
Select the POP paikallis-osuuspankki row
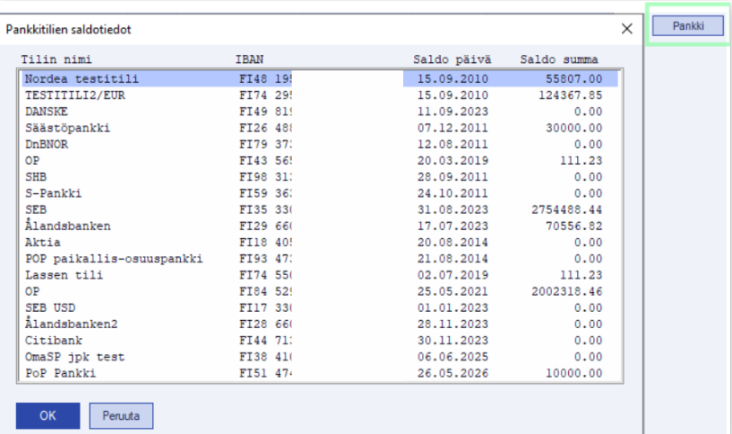pyautogui.click(x=320, y=259)
